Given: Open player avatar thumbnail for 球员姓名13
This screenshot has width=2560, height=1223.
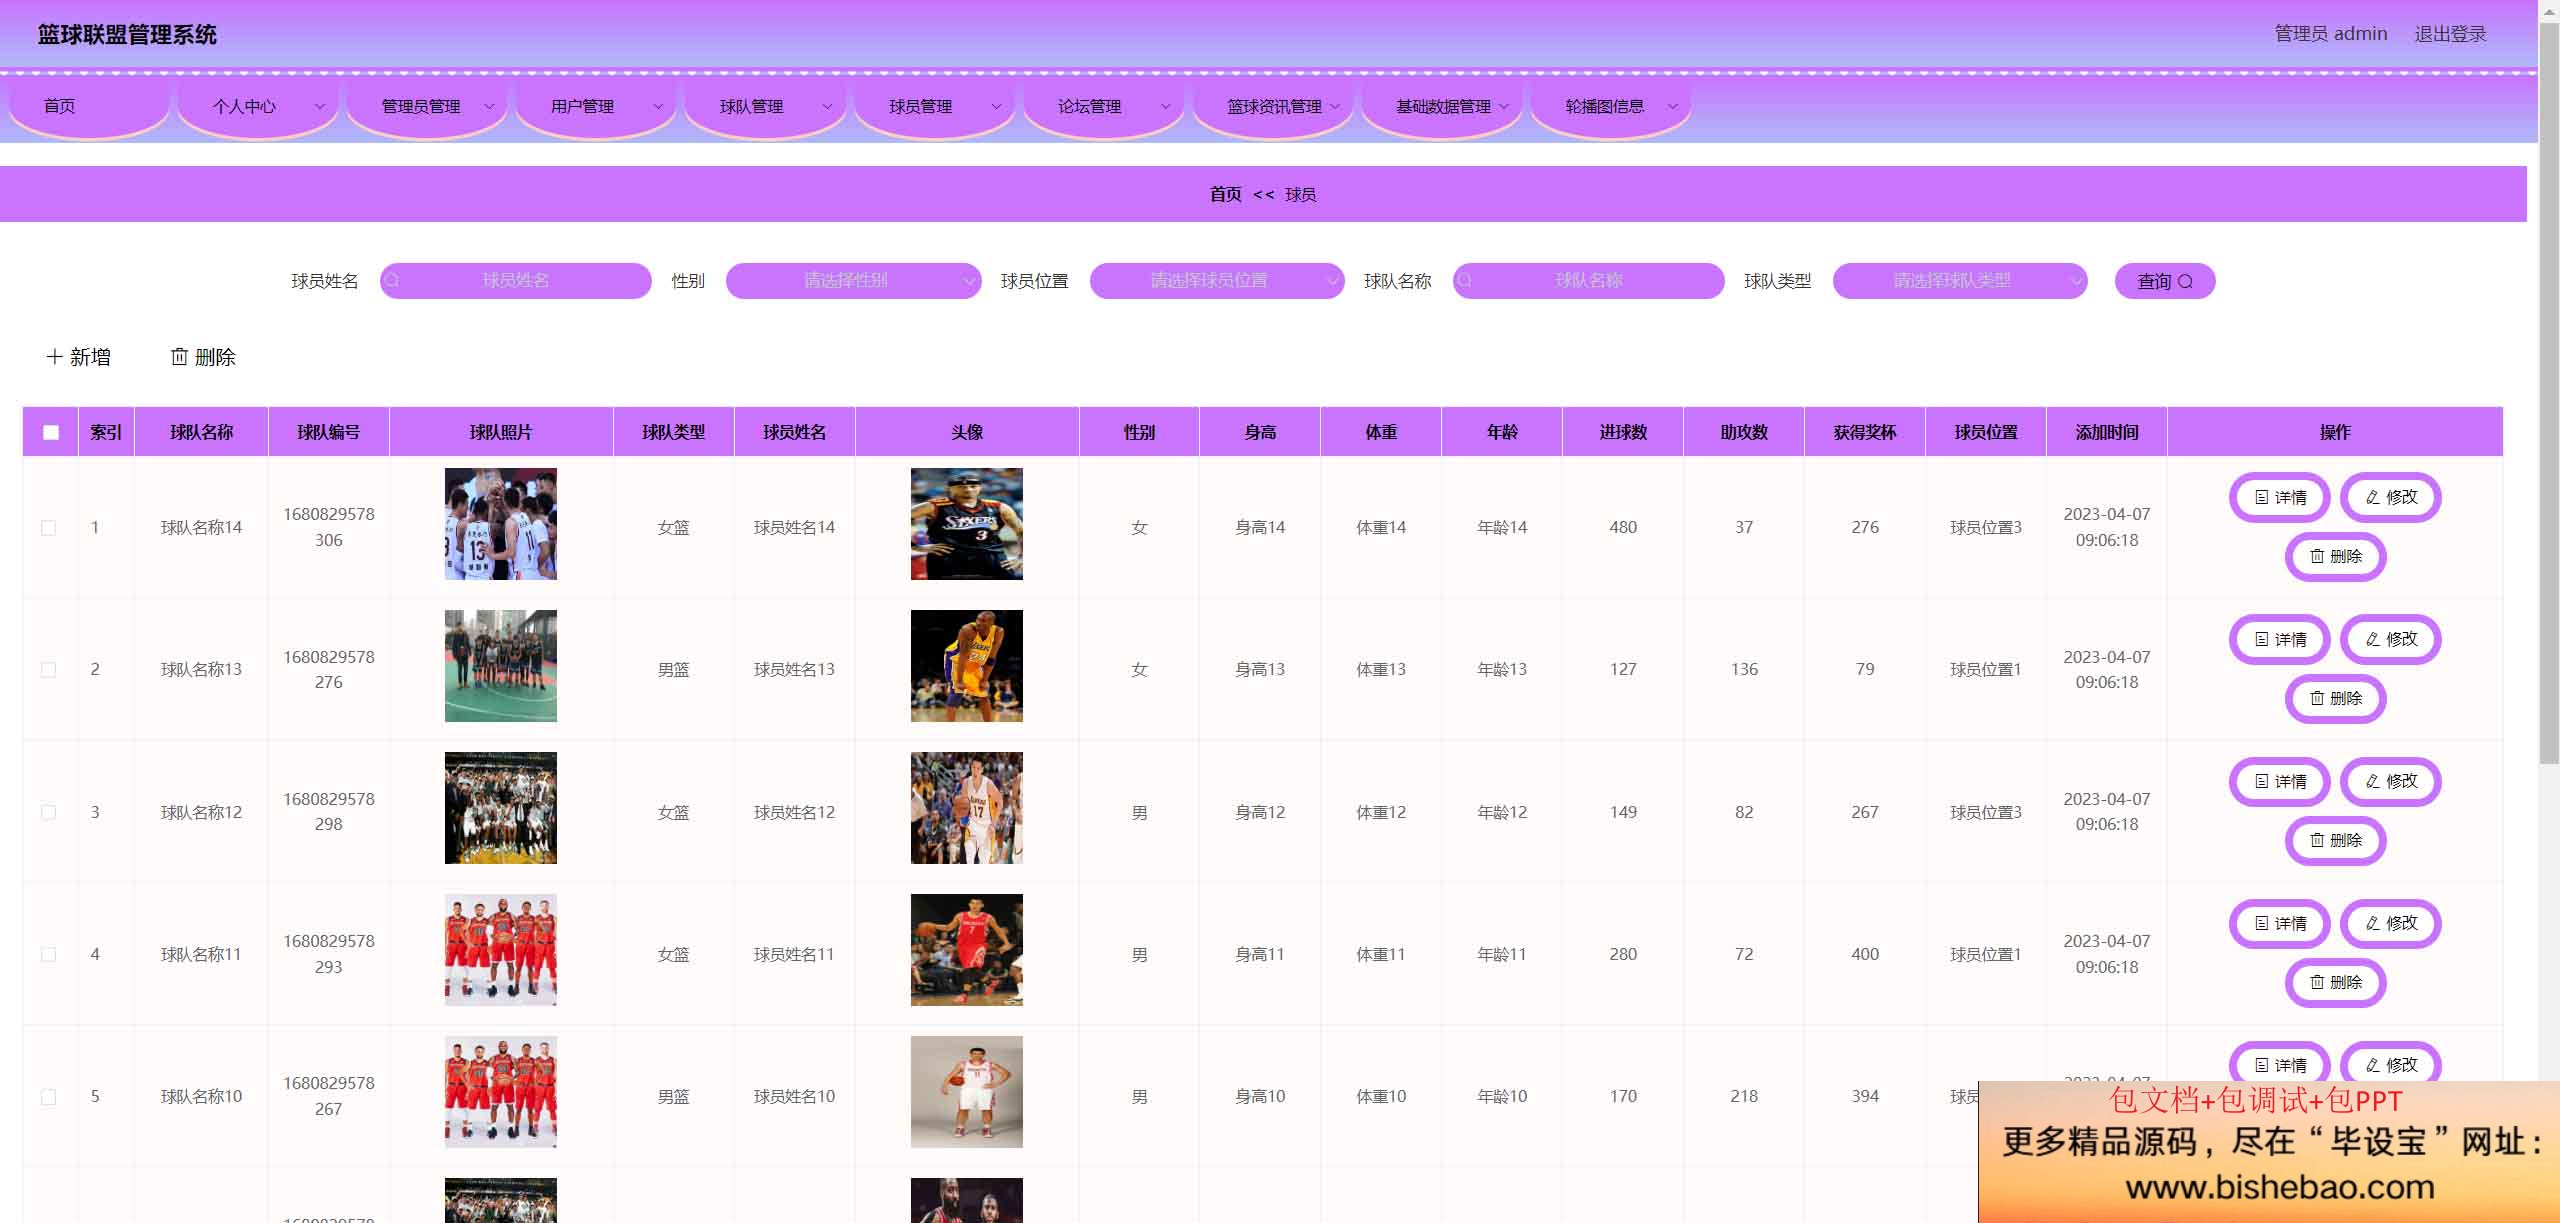Looking at the screenshot, I should coord(967,666).
